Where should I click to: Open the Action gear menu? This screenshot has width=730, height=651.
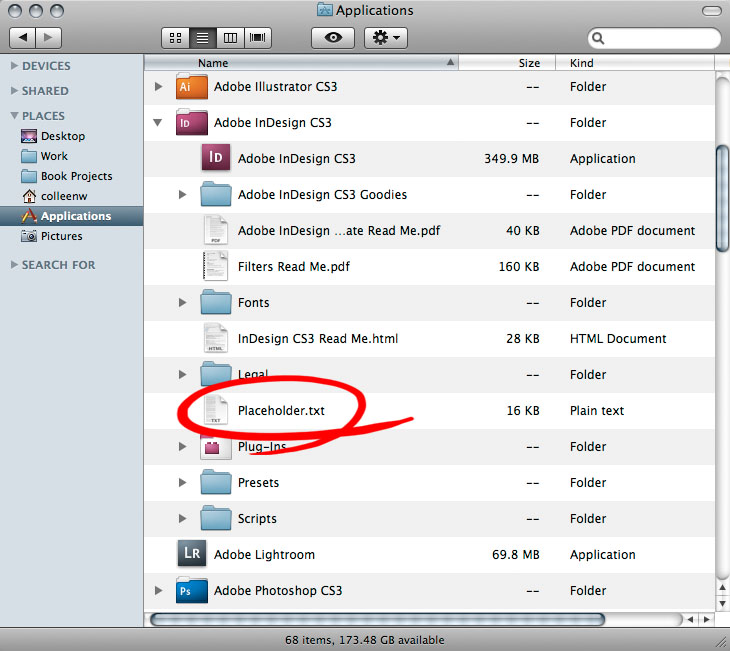[x=386, y=38]
